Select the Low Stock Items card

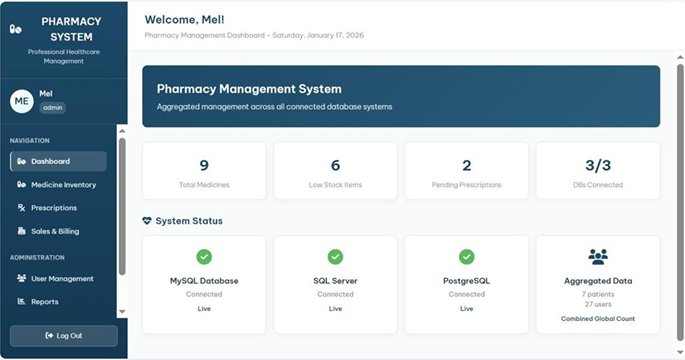[x=335, y=170]
